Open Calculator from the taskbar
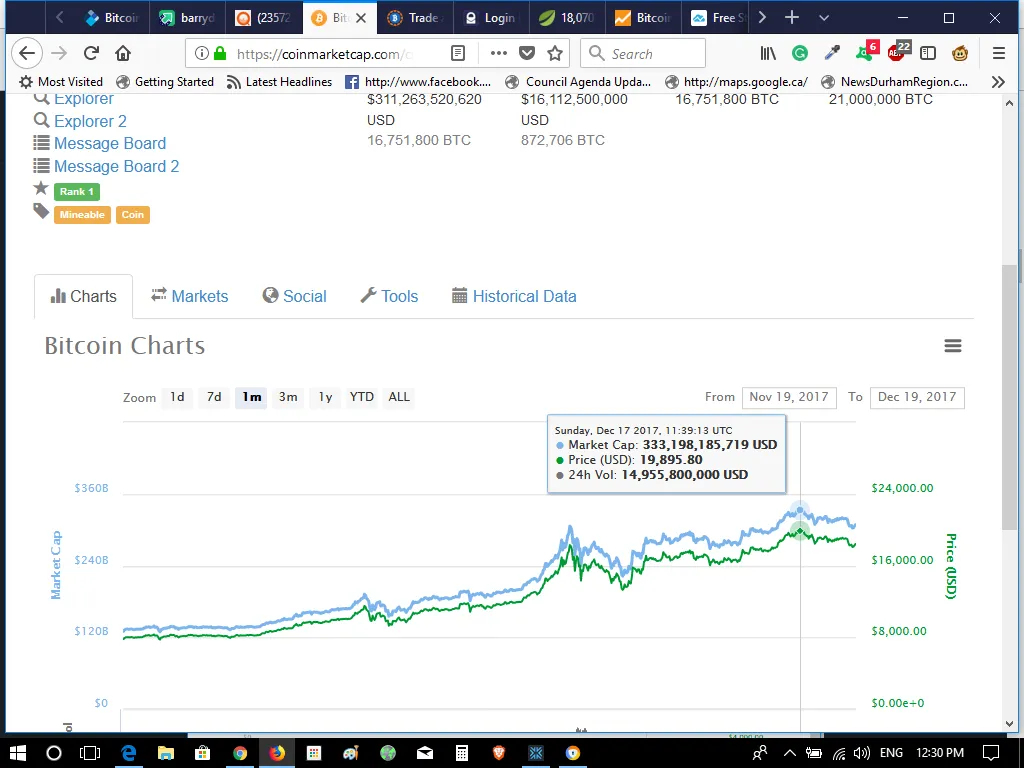This screenshot has height=768, width=1024. point(461,753)
